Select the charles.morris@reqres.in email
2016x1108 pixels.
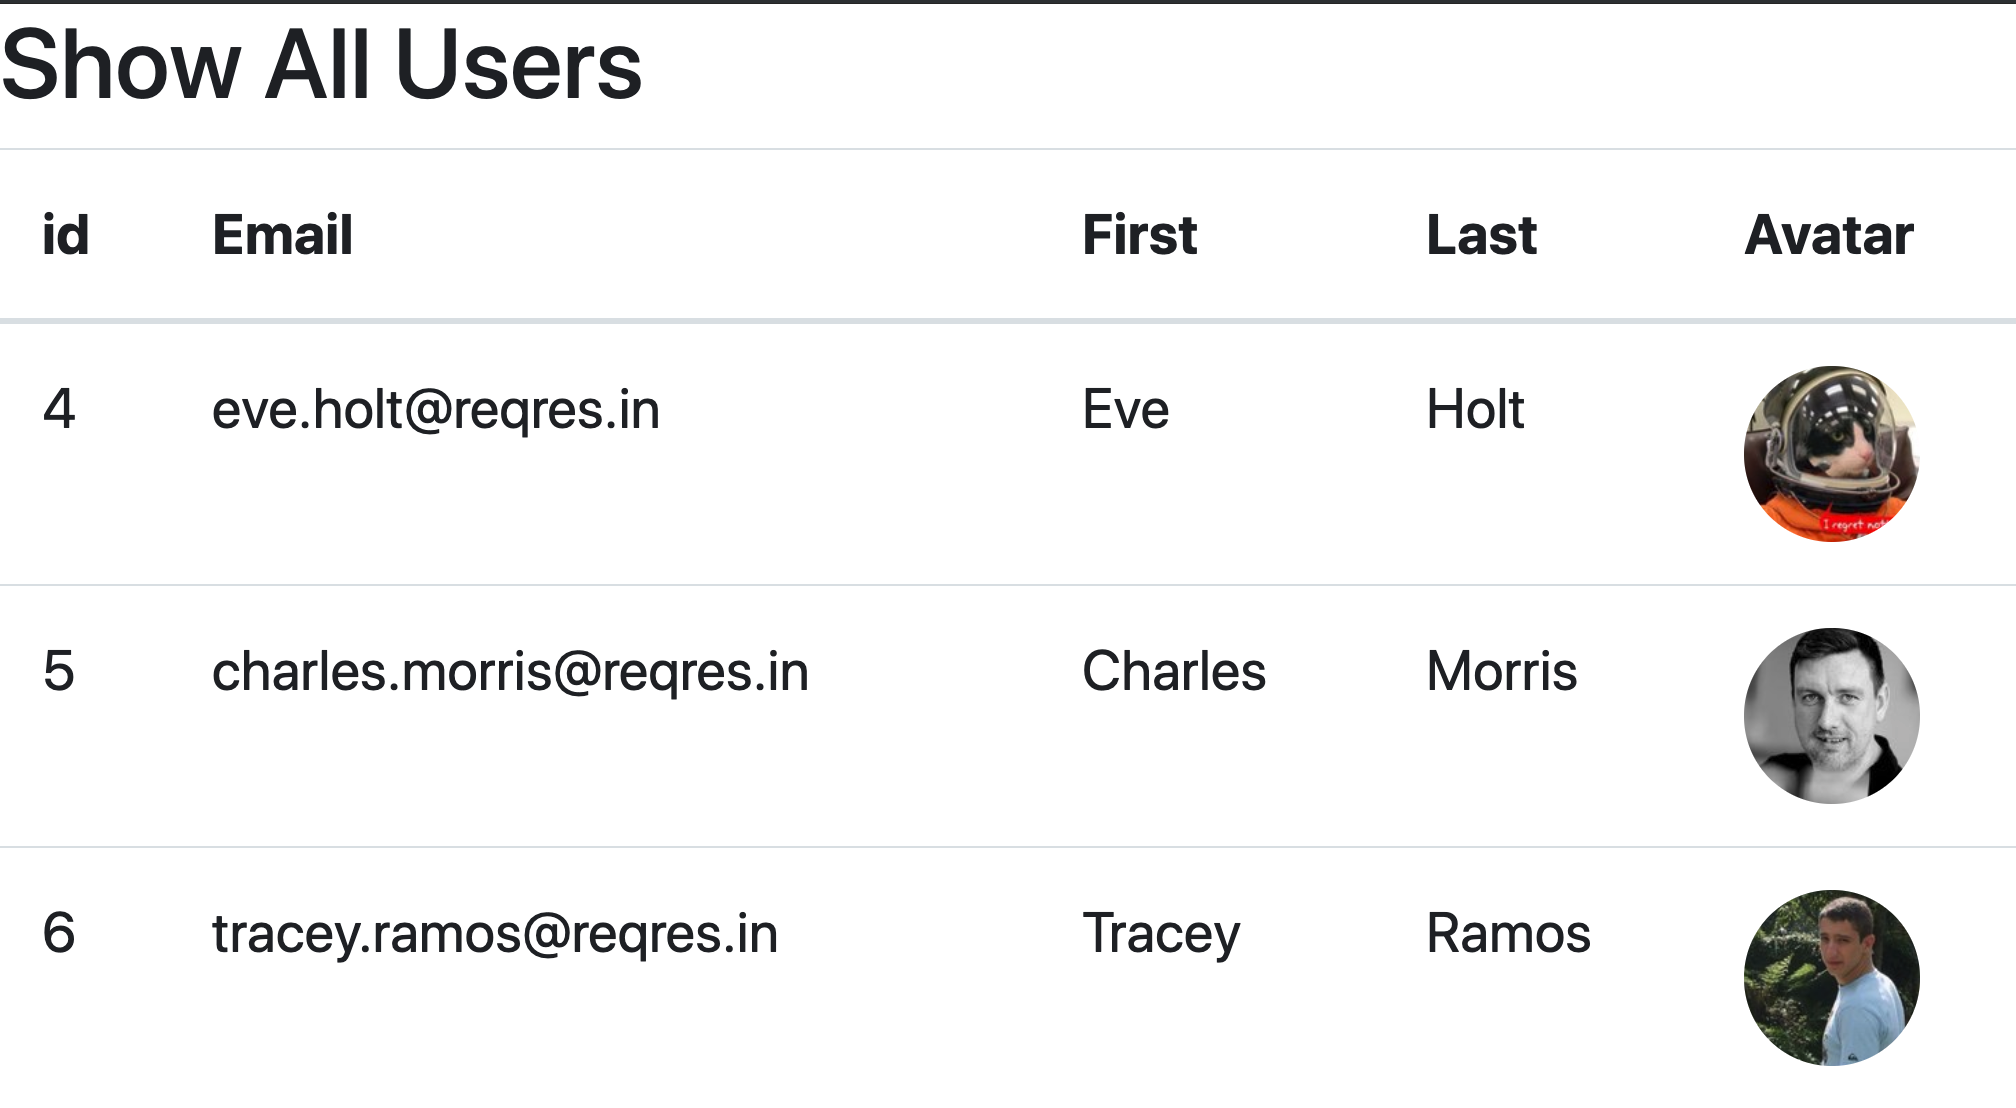pyautogui.click(x=510, y=672)
